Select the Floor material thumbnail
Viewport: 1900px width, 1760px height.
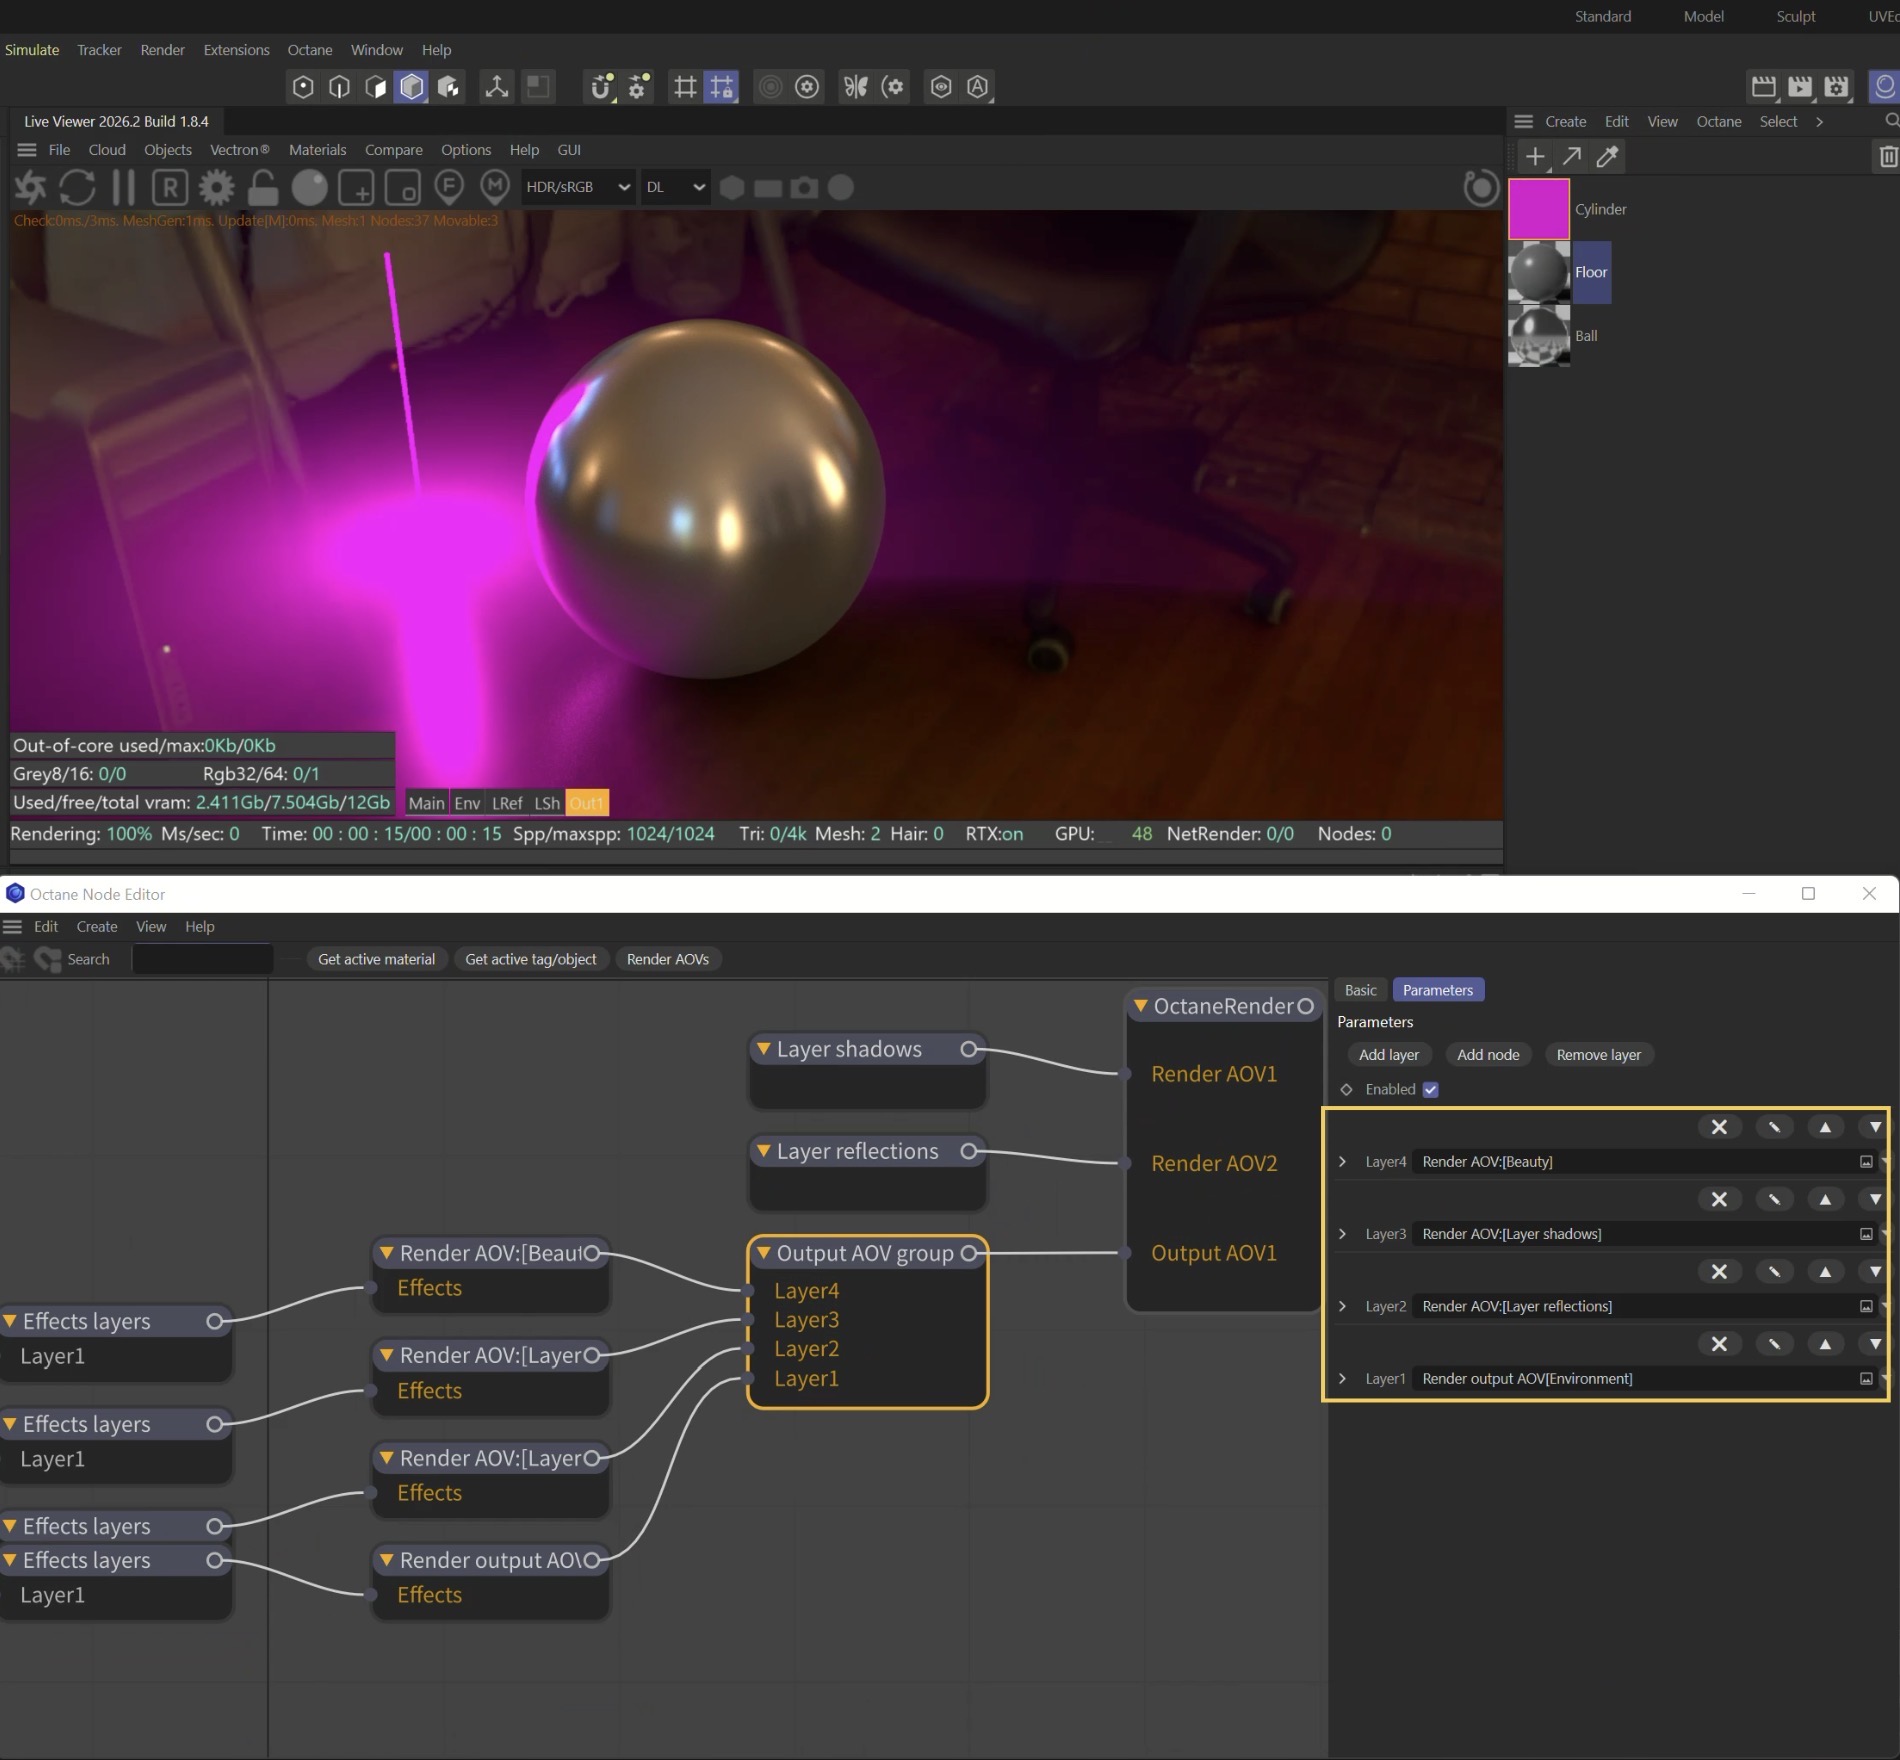[1538, 272]
